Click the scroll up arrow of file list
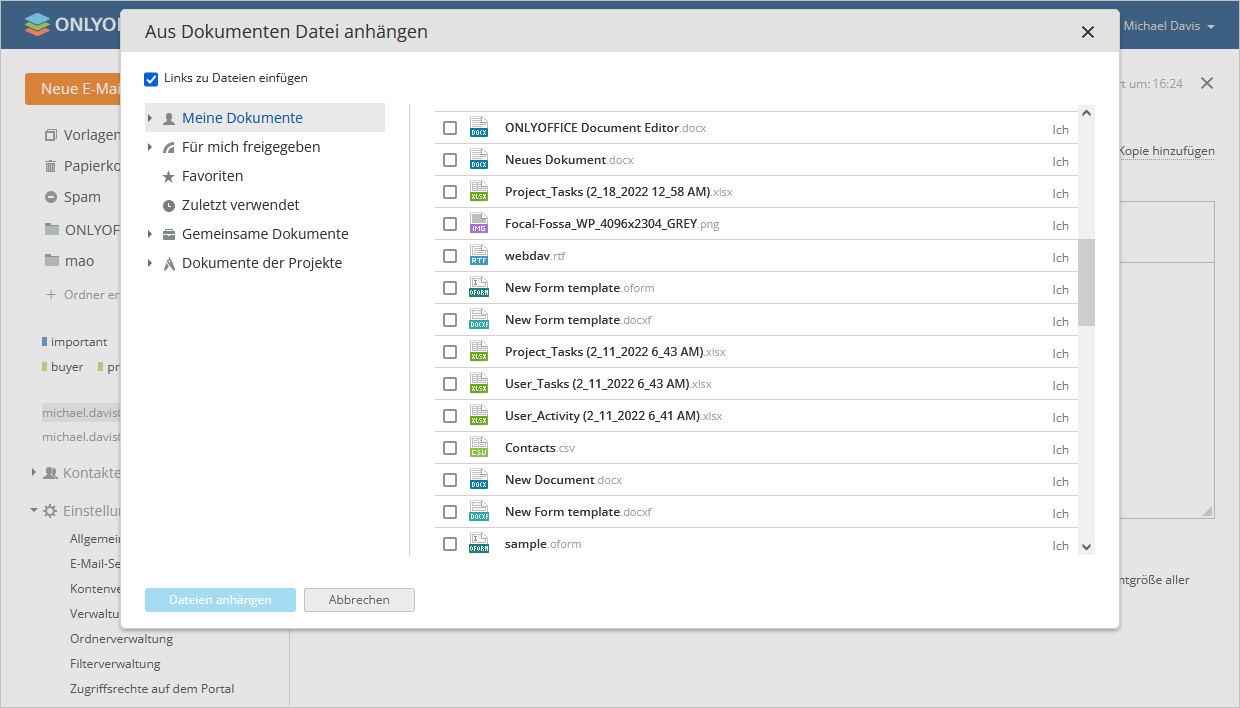Image resolution: width=1240 pixels, height=708 pixels. (1087, 112)
